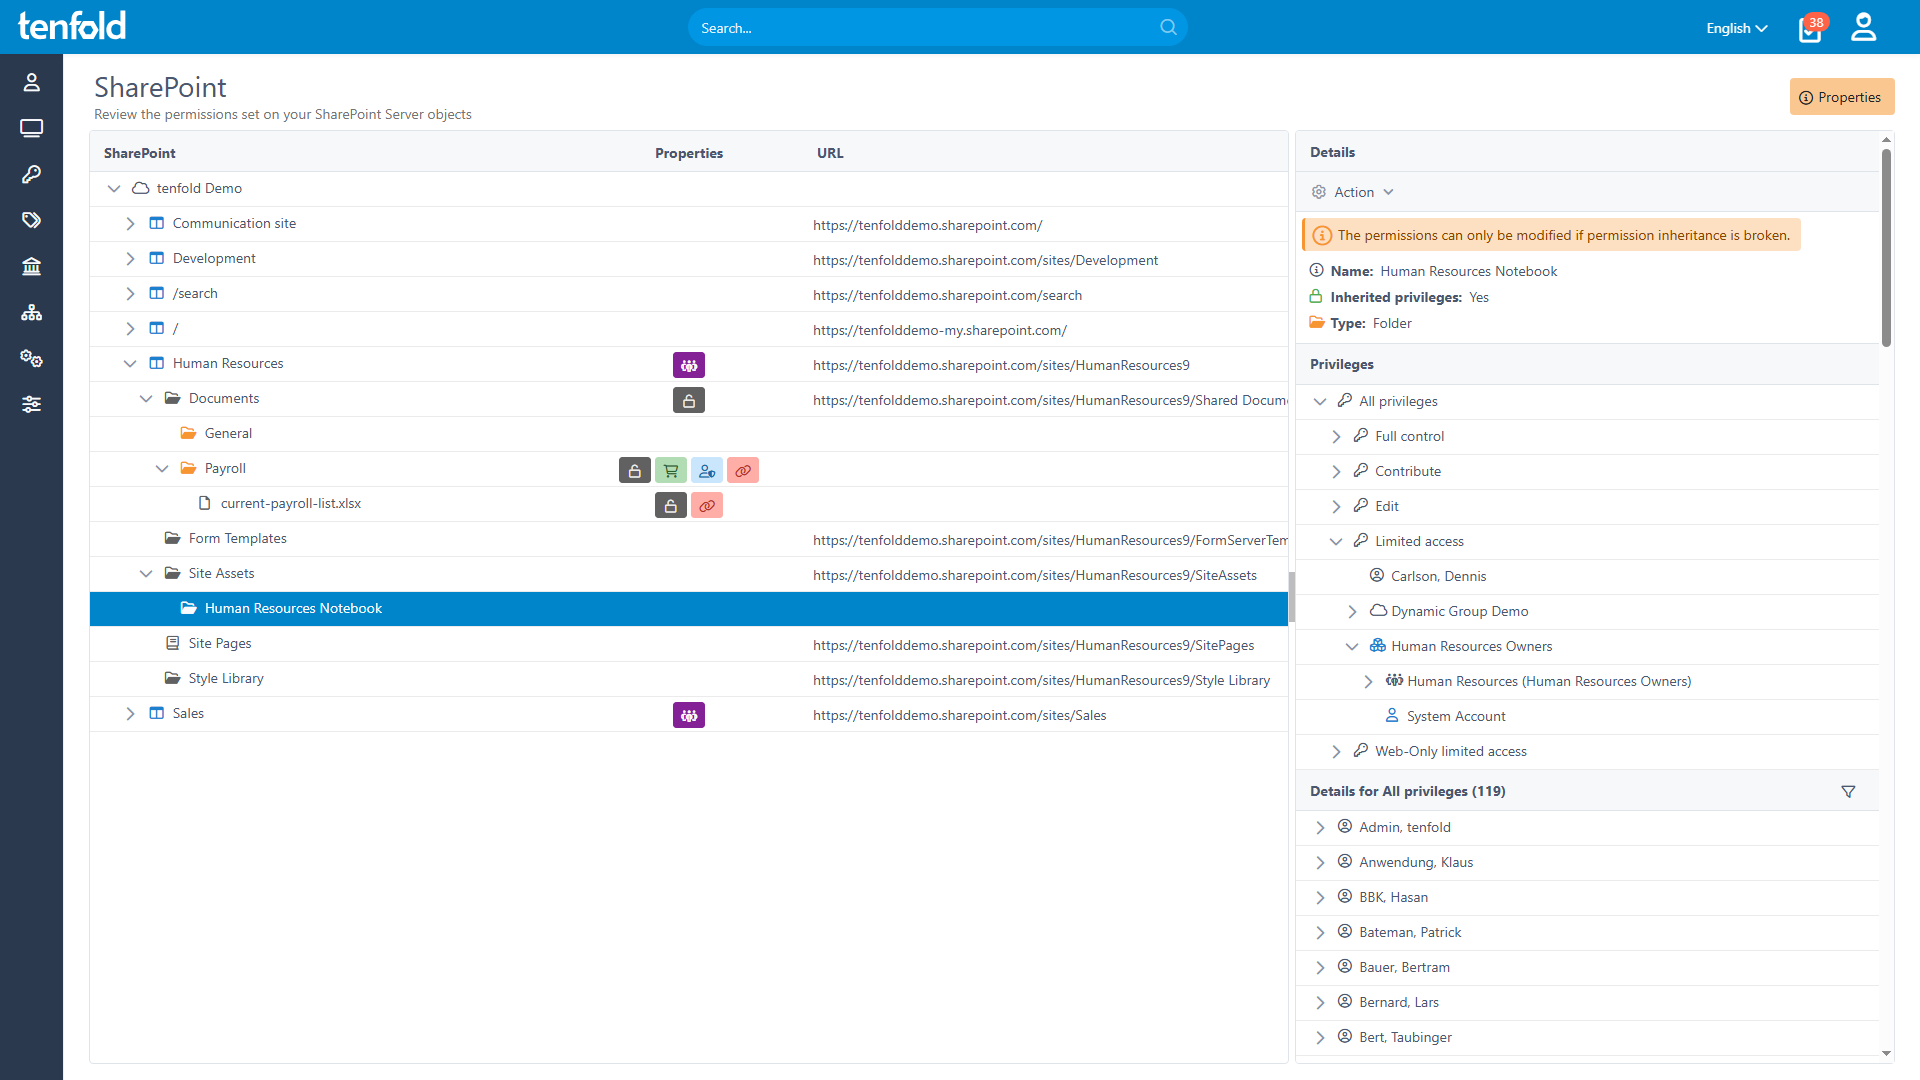Expand the Development site node

130,258
